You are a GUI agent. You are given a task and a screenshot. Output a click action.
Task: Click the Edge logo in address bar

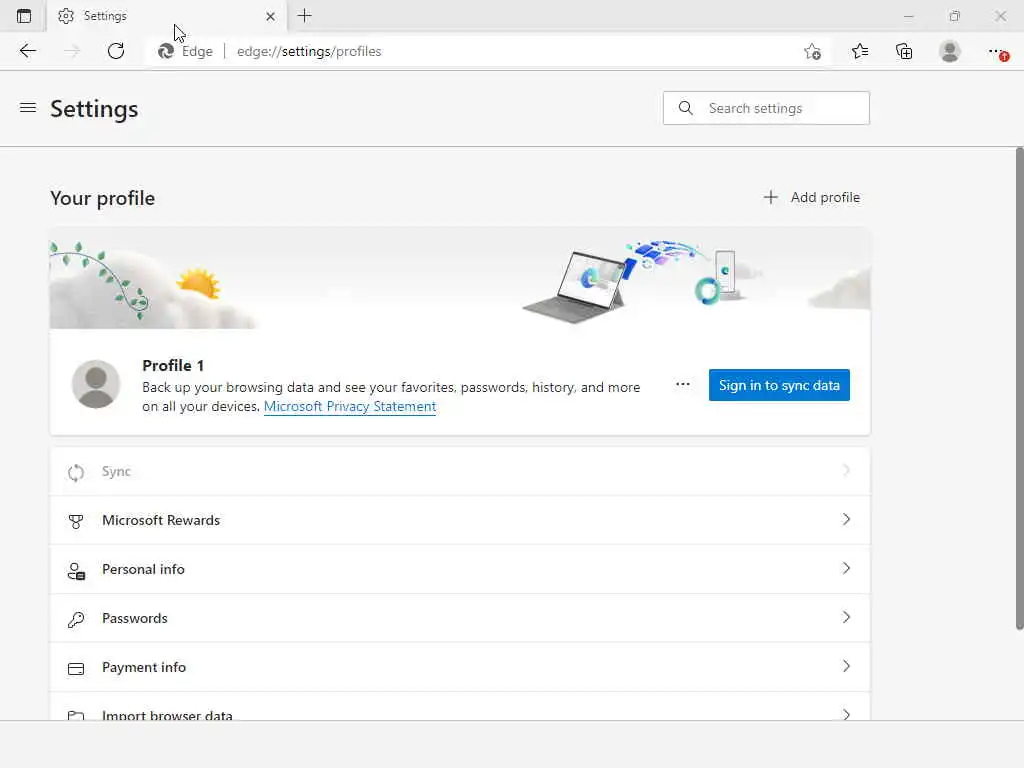tap(166, 51)
